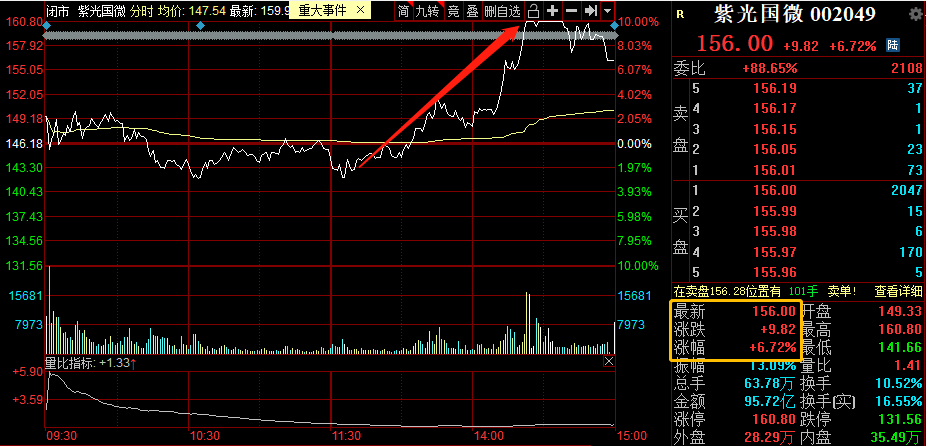Click the event diamond marker at 15:00

pyautogui.click(x=615, y=25)
